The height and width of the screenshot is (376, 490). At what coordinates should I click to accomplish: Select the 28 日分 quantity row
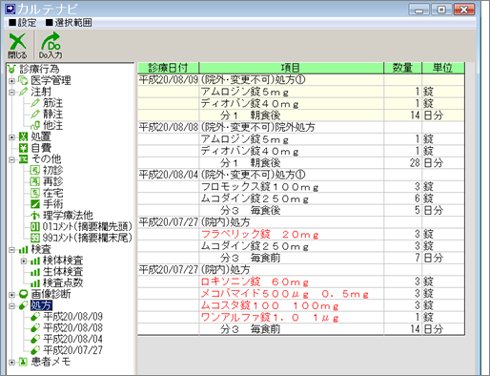pos(301,163)
